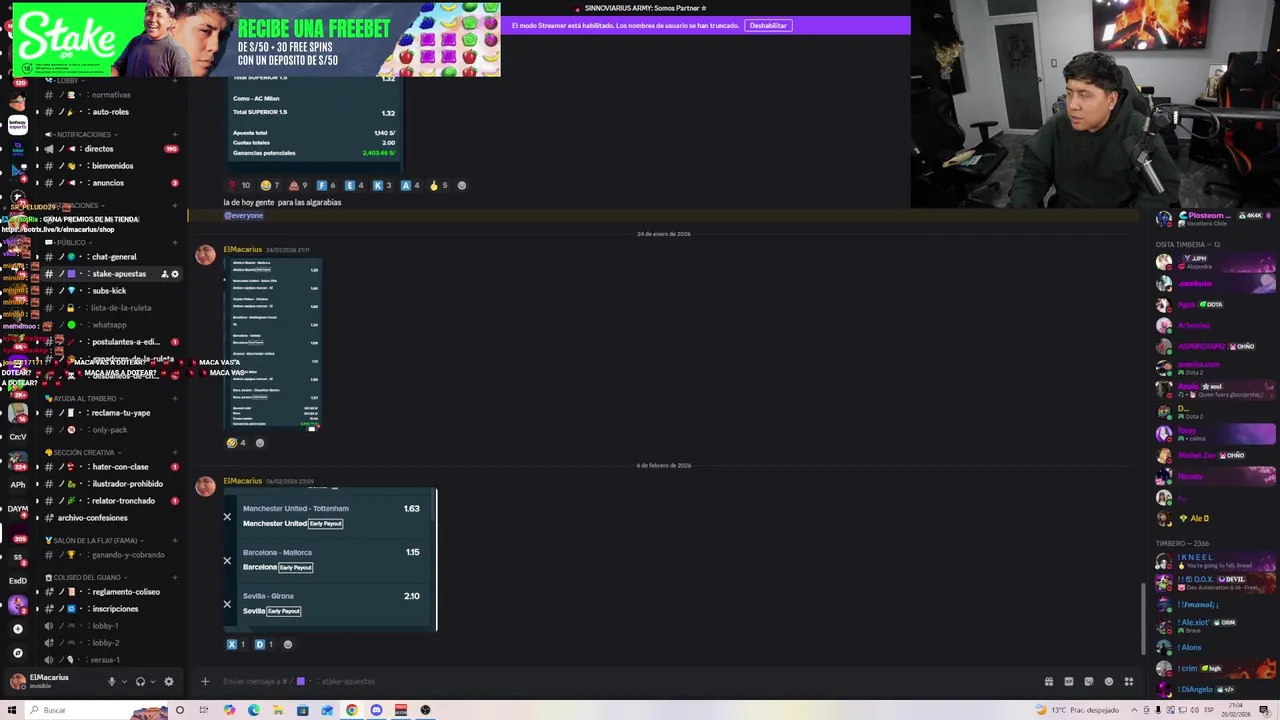Viewport: 1280px width, 720px height.
Task: Open the ElMacarius user profile panel
Action: [50, 681]
